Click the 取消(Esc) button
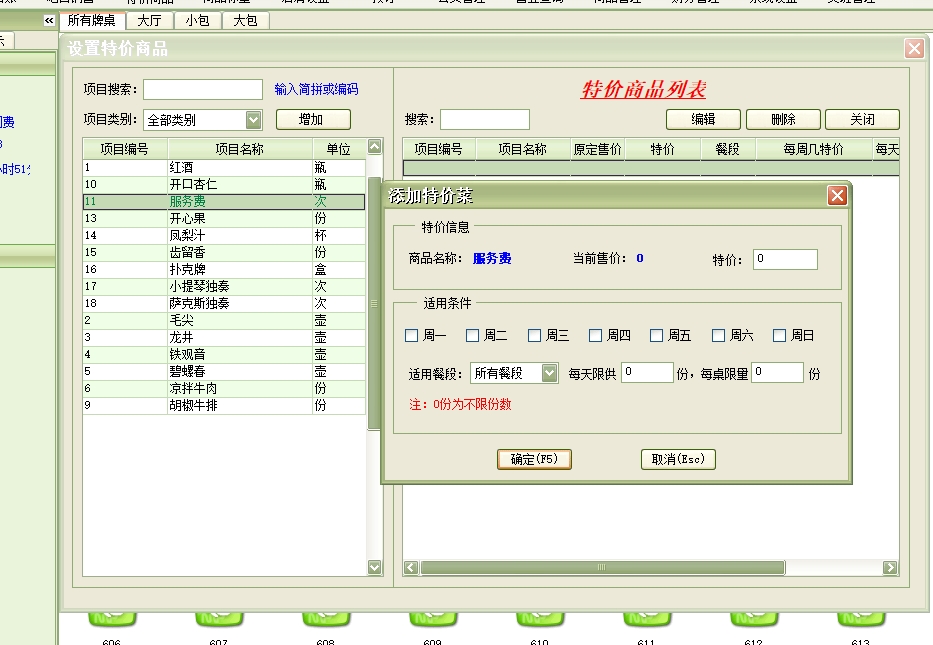933x645 pixels. click(678, 459)
